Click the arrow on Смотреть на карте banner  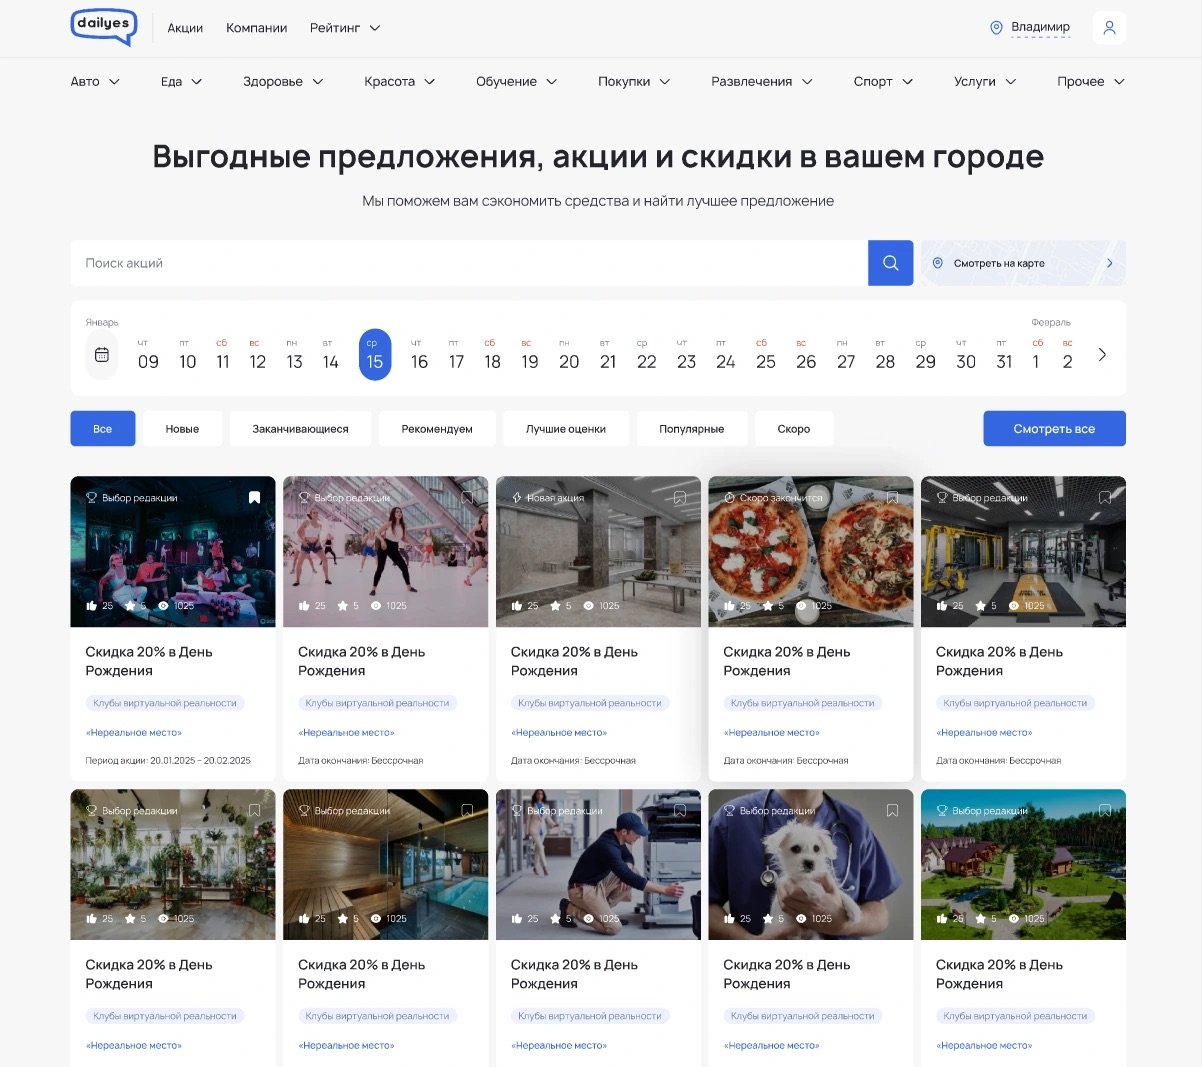(x=1109, y=263)
